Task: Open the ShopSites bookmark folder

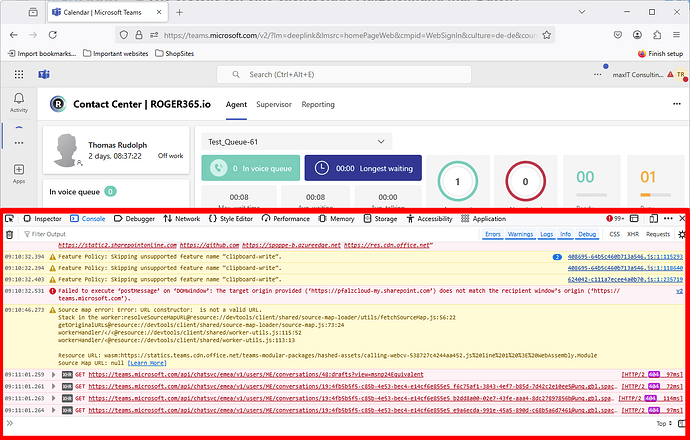Action: (175, 53)
